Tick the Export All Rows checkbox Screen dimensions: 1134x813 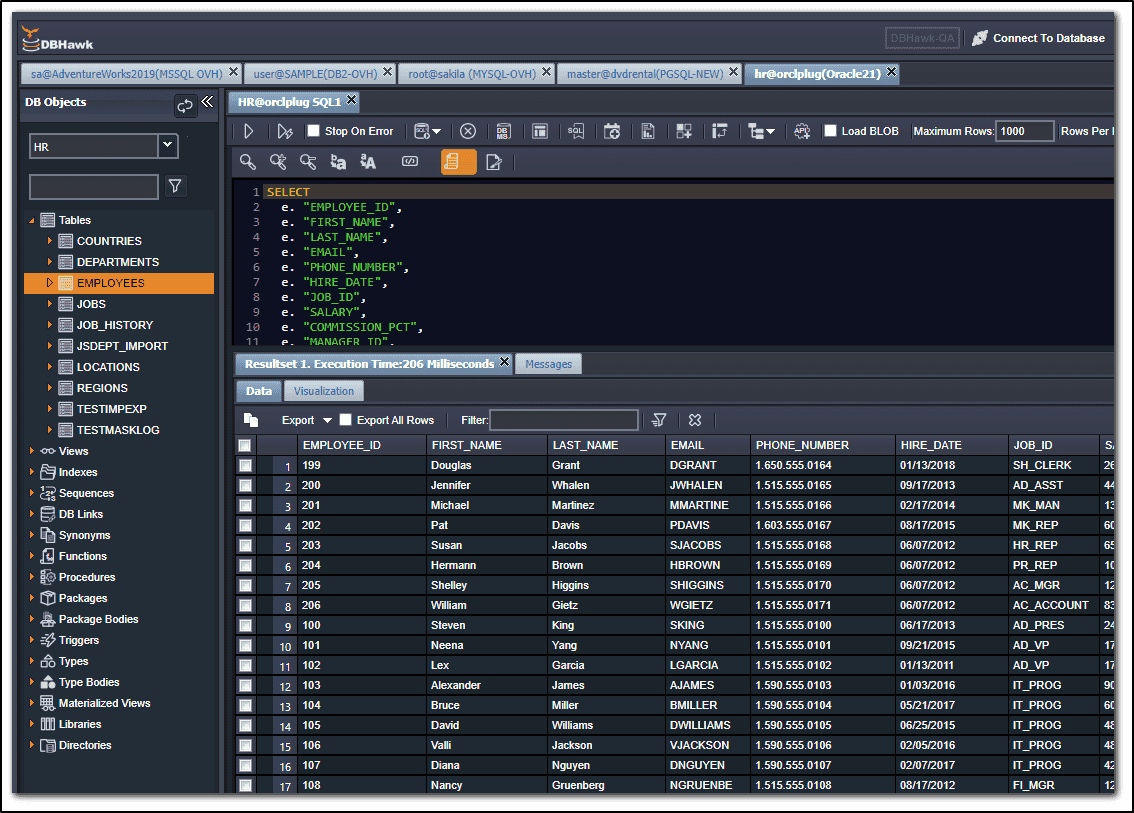coord(346,420)
